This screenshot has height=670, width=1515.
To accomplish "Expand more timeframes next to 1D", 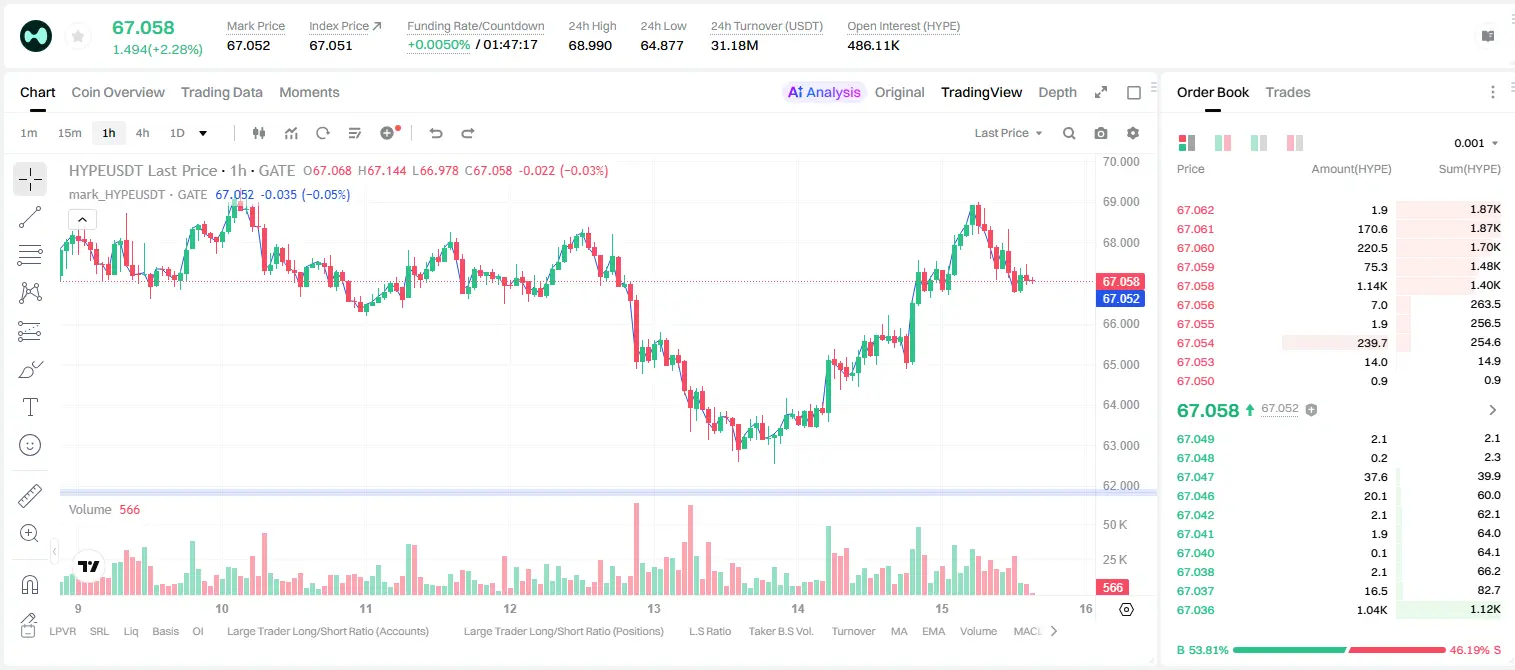I will click(x=203, y=133).
